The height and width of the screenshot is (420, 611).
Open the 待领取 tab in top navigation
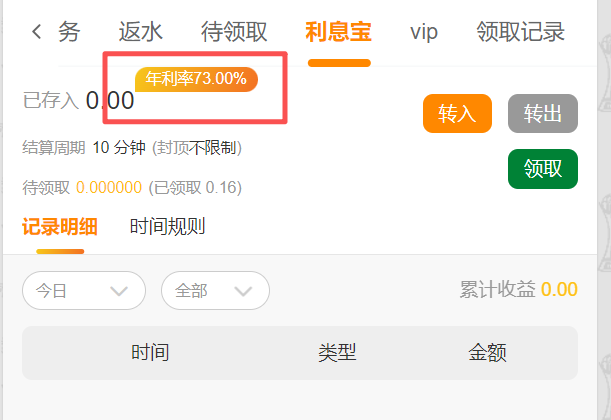(234, 32)
